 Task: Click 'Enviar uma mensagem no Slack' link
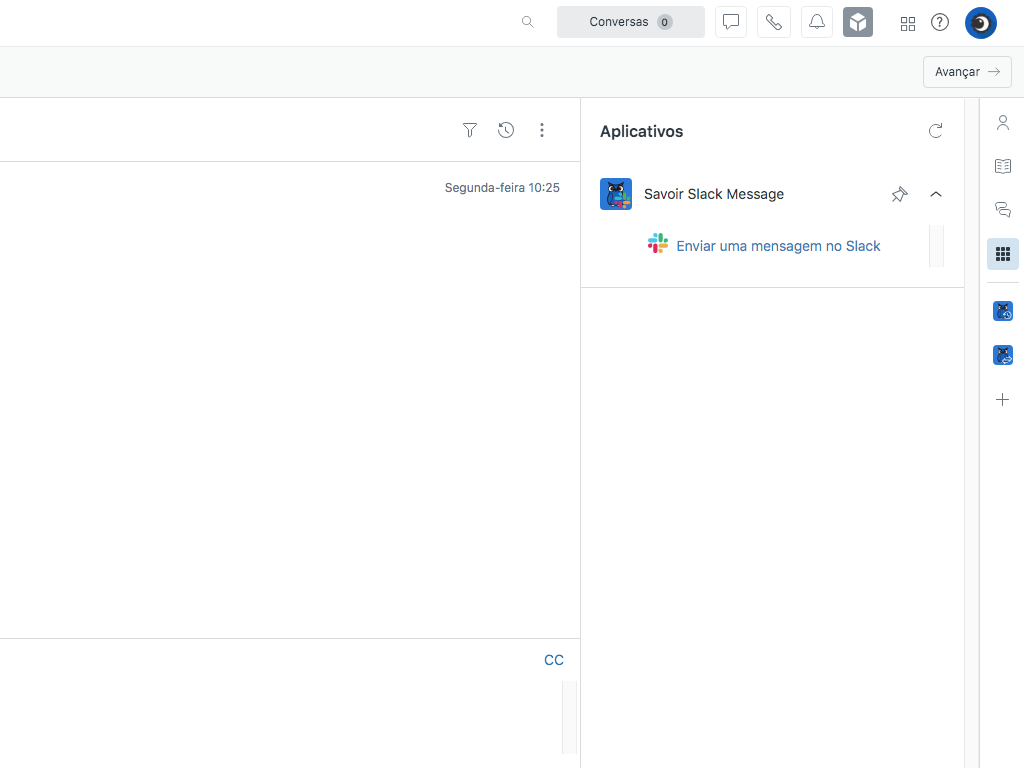click(x=778, y=246)
